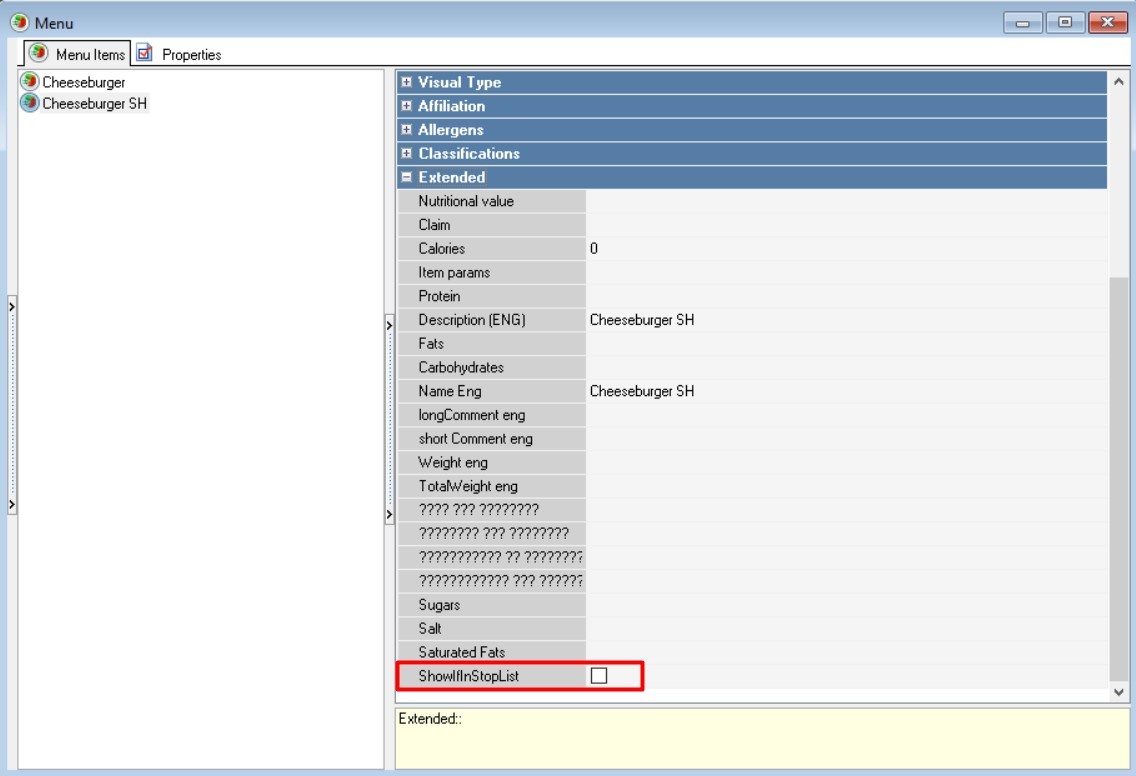Viewport: 1136px width, 776px height.
Task: Expand the Allergens section
Action: [406, 130]
